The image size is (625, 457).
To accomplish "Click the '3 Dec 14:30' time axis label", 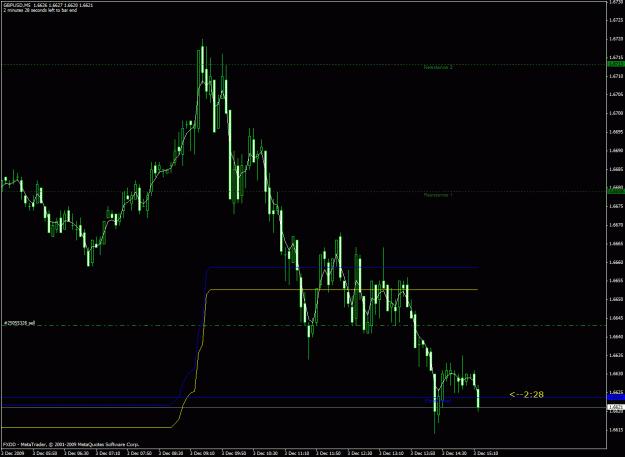I will tap(455, 453).
